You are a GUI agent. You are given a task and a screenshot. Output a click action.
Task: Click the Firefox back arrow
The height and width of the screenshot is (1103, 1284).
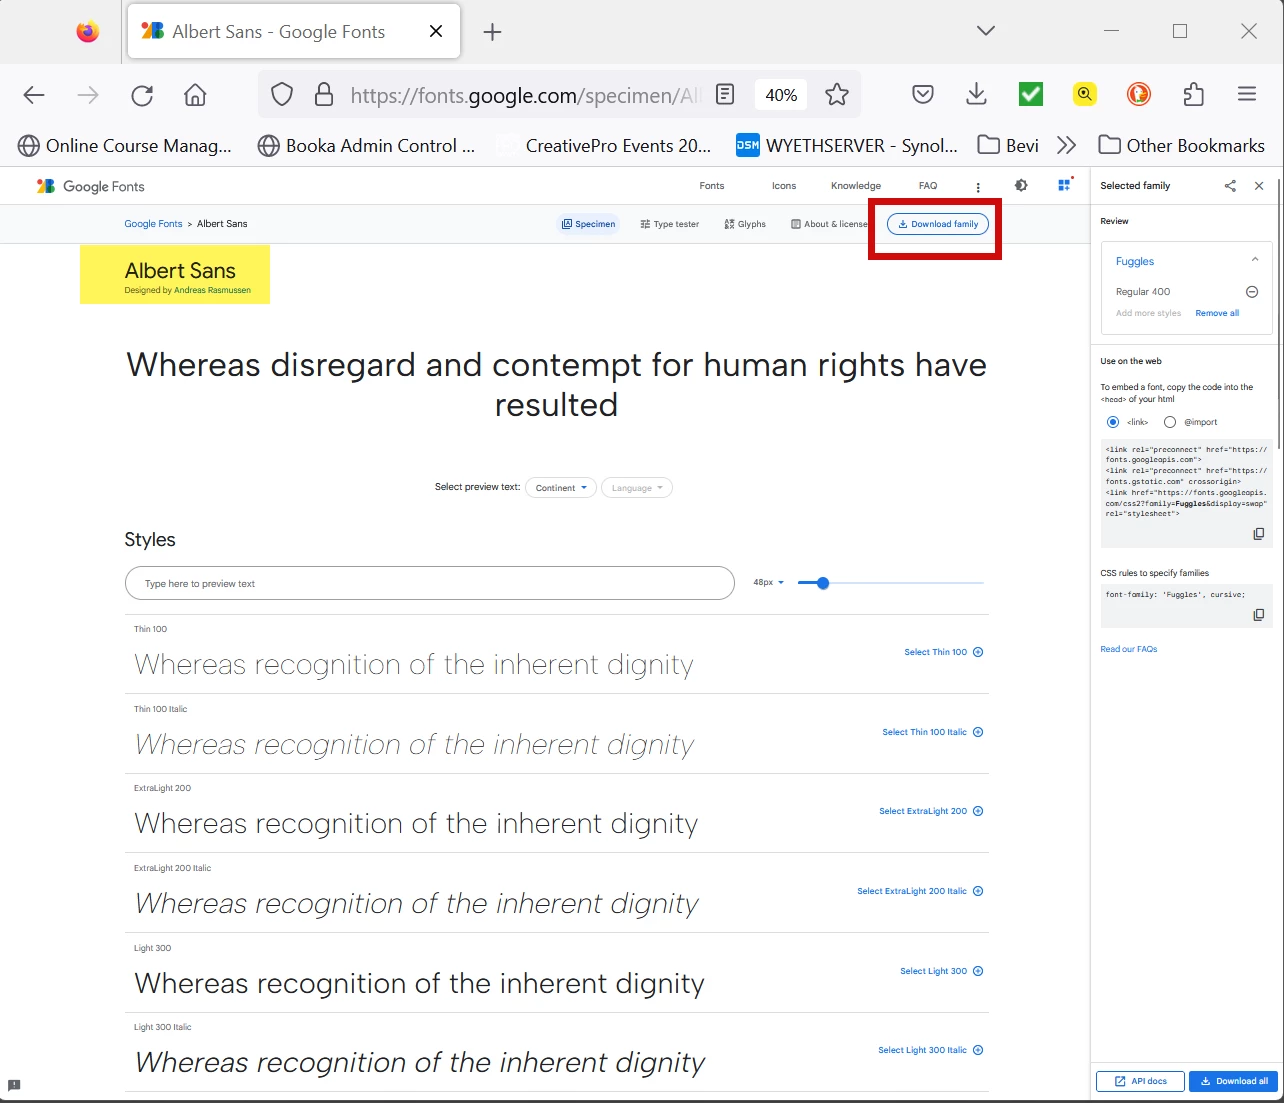(34, 95)
